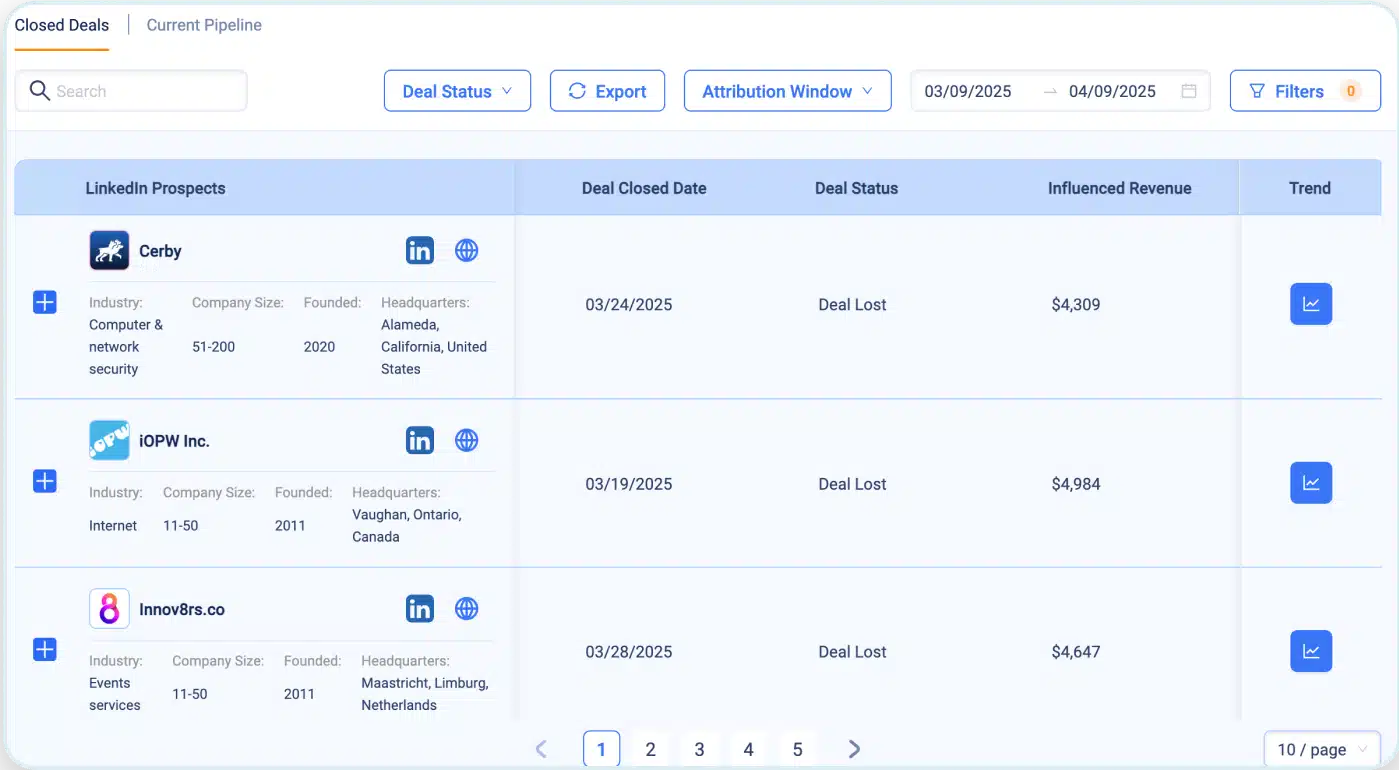The width and height of the screenshot is (1399, 770).
Task: Expand the iOPW Inc. row details
Action: tap(45, 482)
